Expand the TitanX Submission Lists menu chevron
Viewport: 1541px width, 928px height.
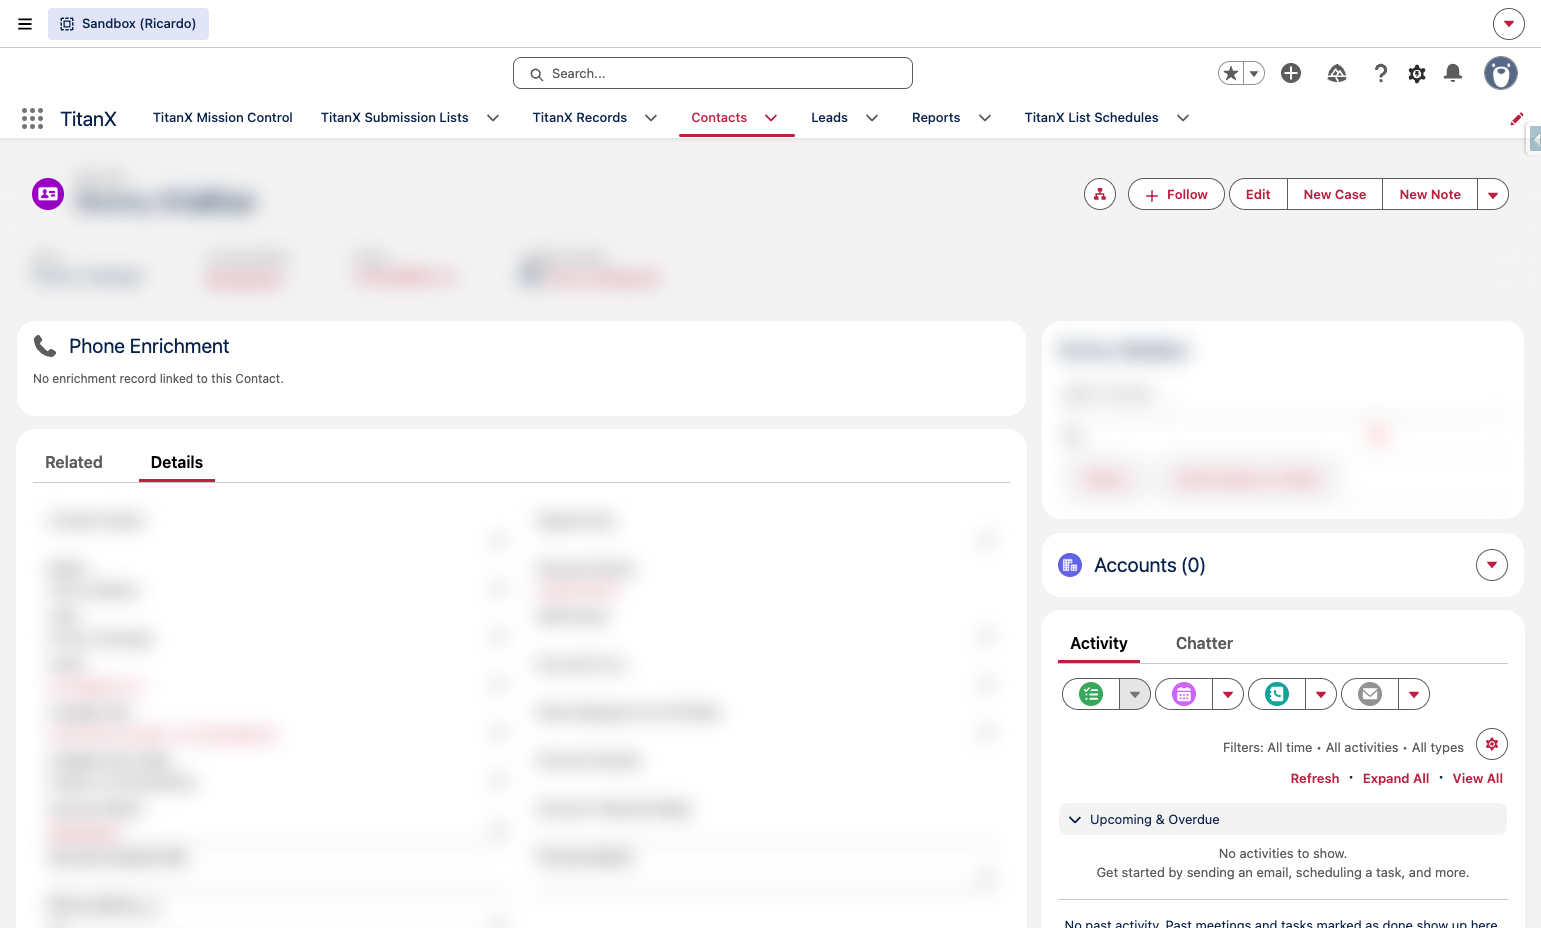pos(493,118)
